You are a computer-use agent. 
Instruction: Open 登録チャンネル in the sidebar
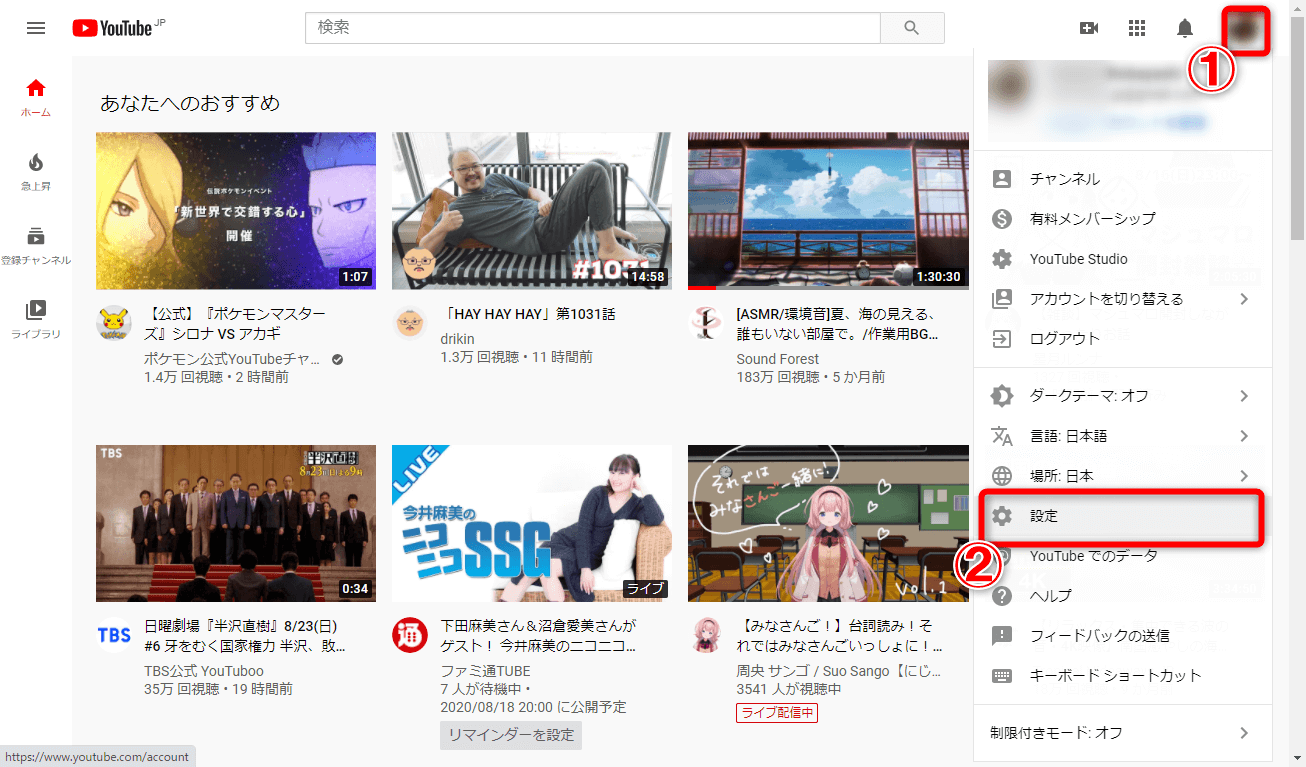point(36,245)
